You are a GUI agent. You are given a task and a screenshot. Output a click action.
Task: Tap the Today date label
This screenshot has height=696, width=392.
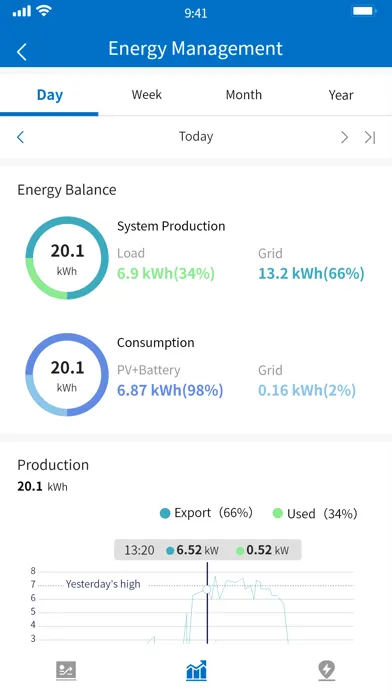(x=196, y=136)
